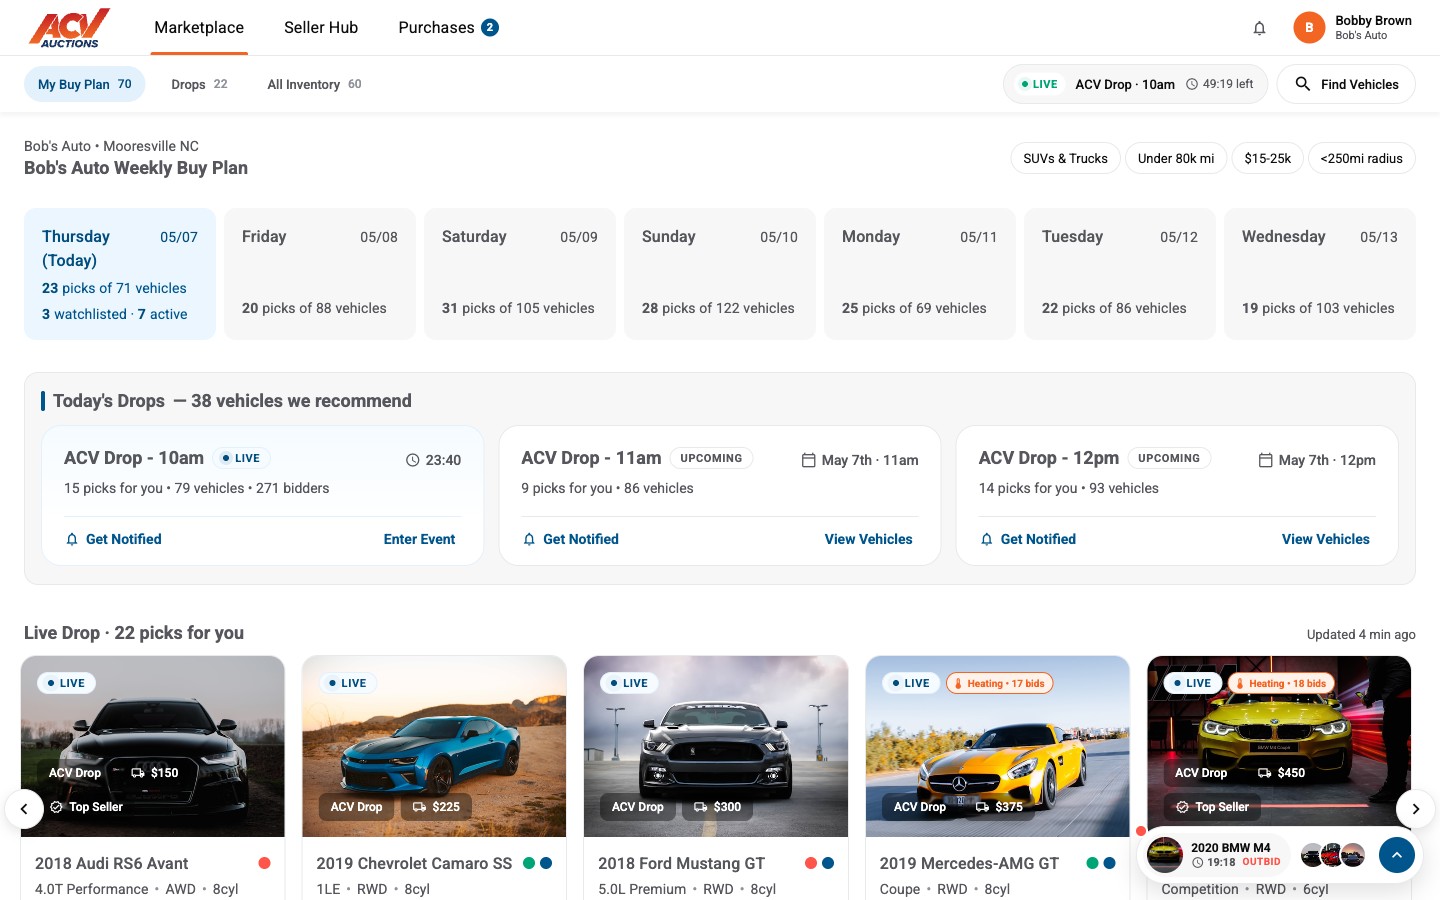The height and width of the screenshot is (900, 1440).
Task: Click the Top Seller badge icon on the BMW card
Action: pyautogui.click(x=1183, y=807)
